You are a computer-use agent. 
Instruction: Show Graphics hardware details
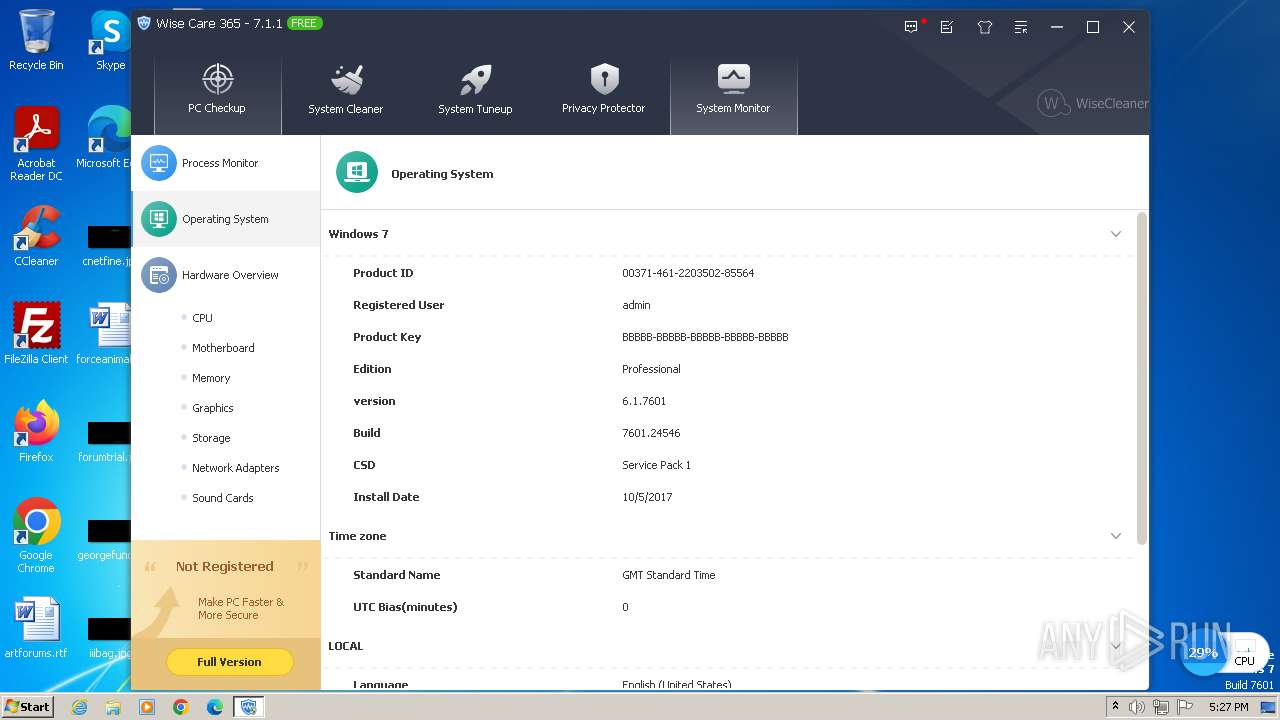[213, 408]
